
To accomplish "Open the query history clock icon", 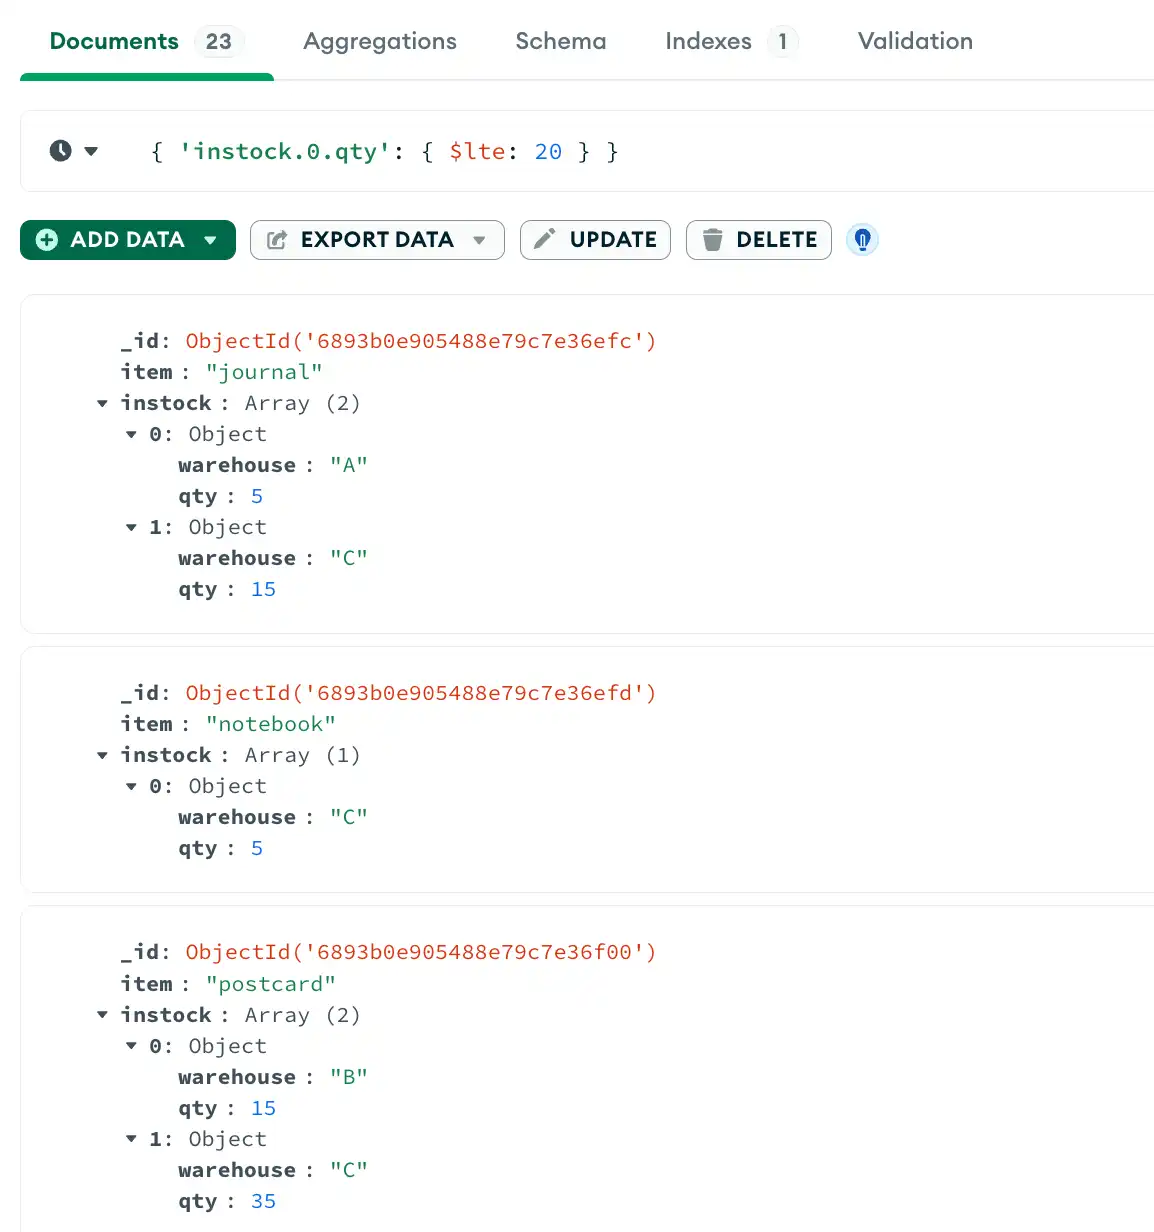I will 60,150.
